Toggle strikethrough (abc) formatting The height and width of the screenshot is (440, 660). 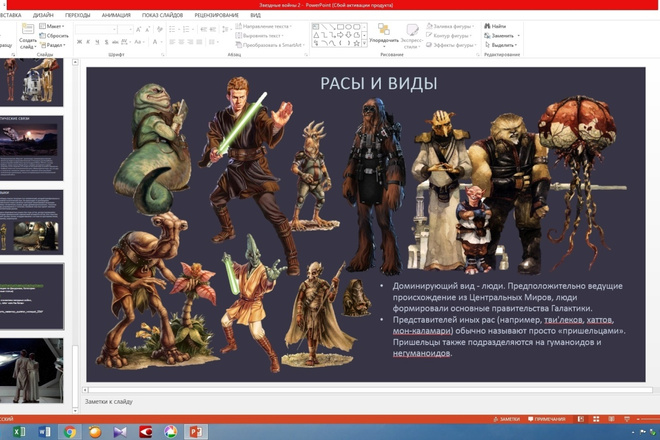115,42
